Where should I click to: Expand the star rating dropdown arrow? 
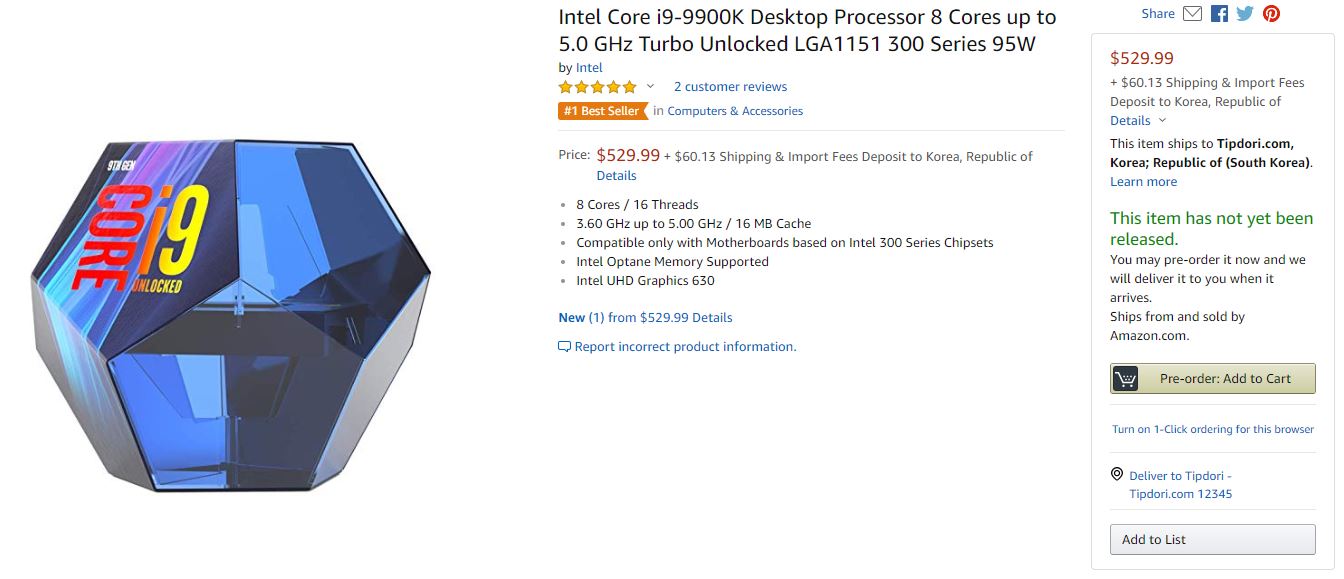coord(650,87)
